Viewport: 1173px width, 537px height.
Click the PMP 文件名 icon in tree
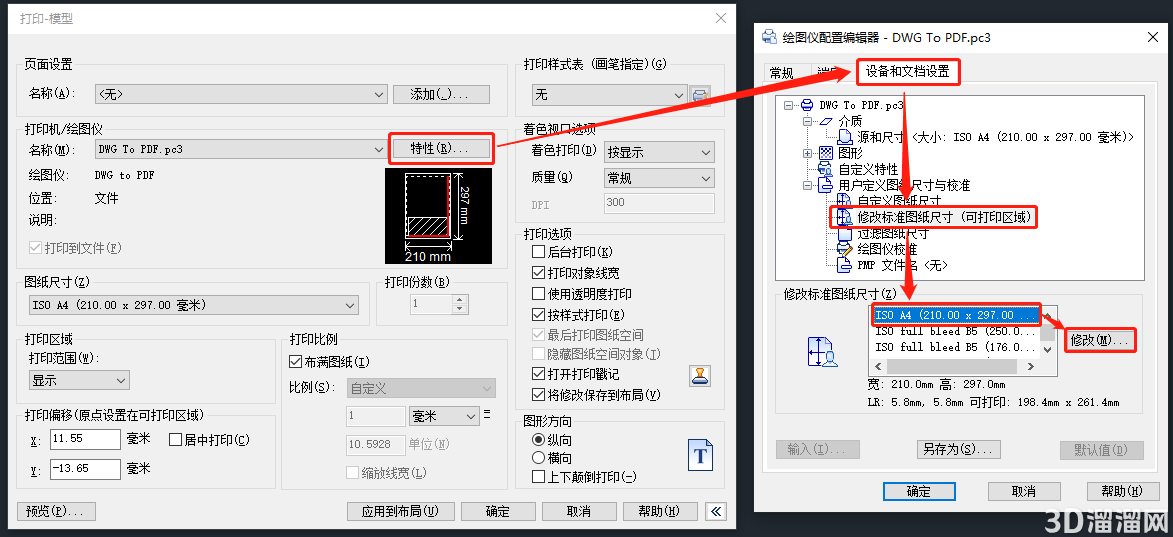tap(844, 265)
